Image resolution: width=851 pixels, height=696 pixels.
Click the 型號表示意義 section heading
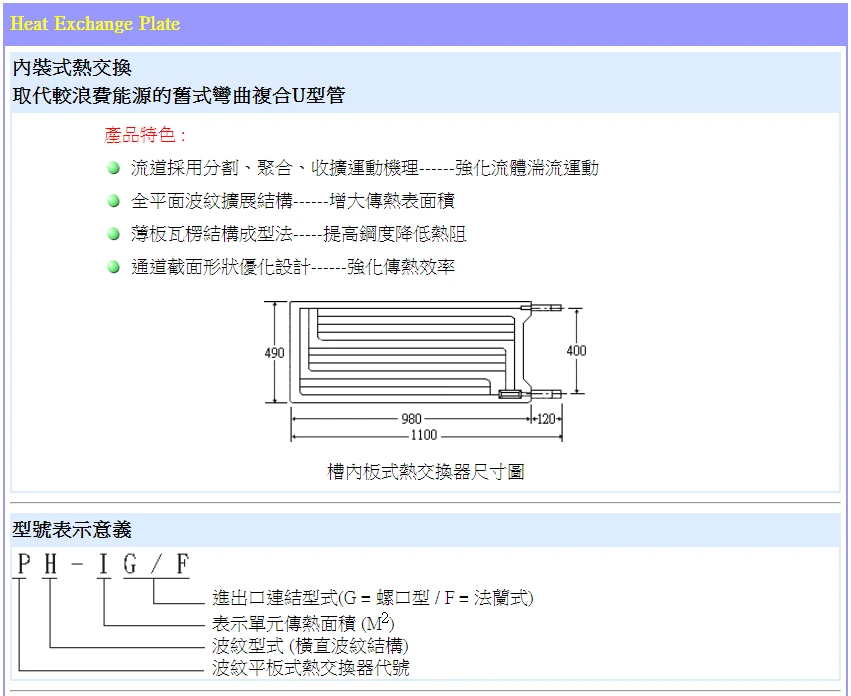click(72, 530)
